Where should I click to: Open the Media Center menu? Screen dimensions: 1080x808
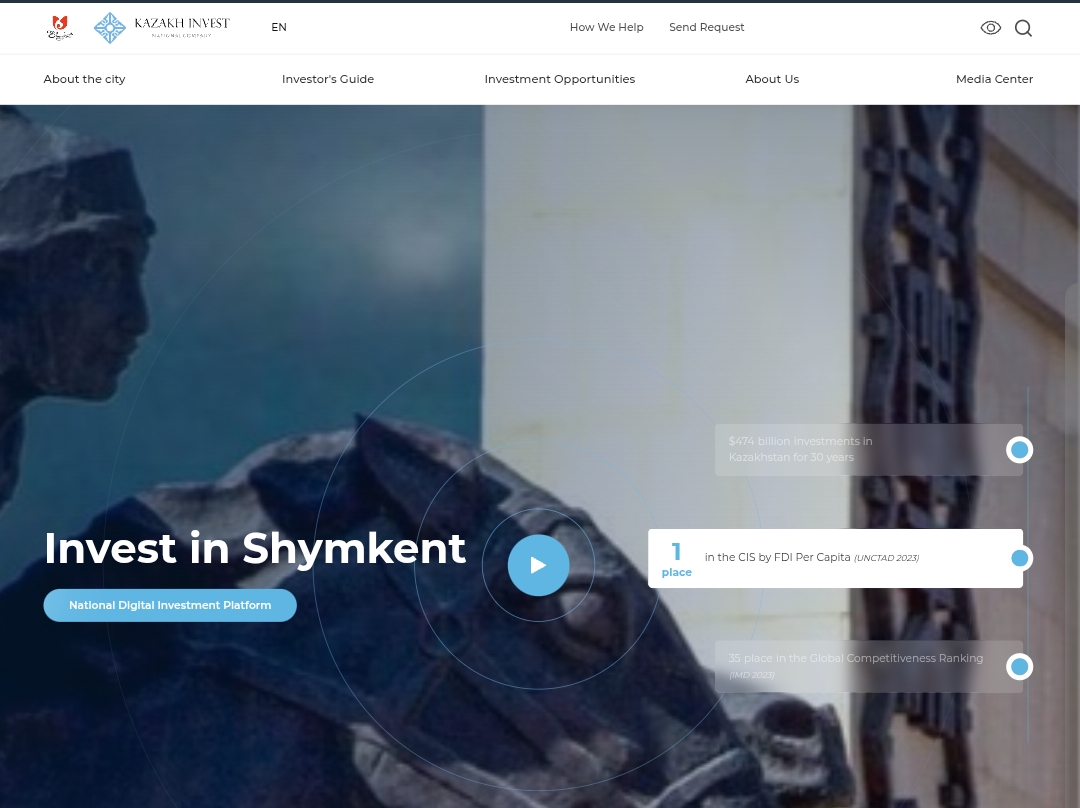point(995,79)
